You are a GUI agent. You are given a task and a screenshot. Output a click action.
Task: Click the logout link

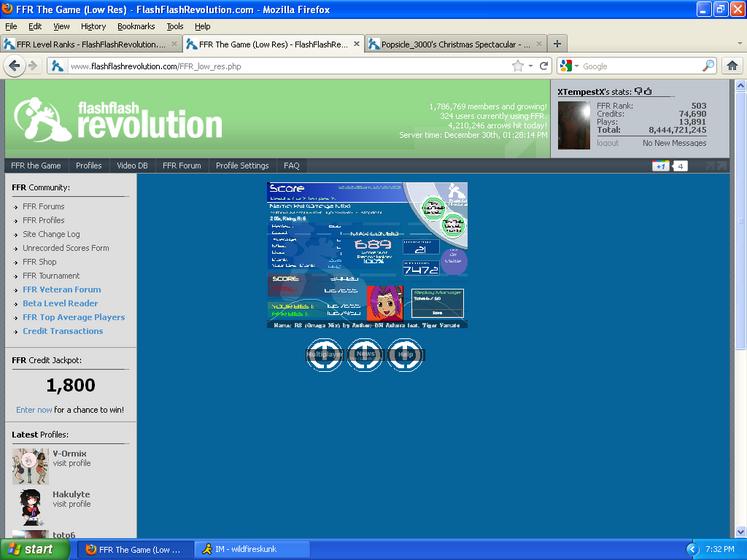(607, 143)
